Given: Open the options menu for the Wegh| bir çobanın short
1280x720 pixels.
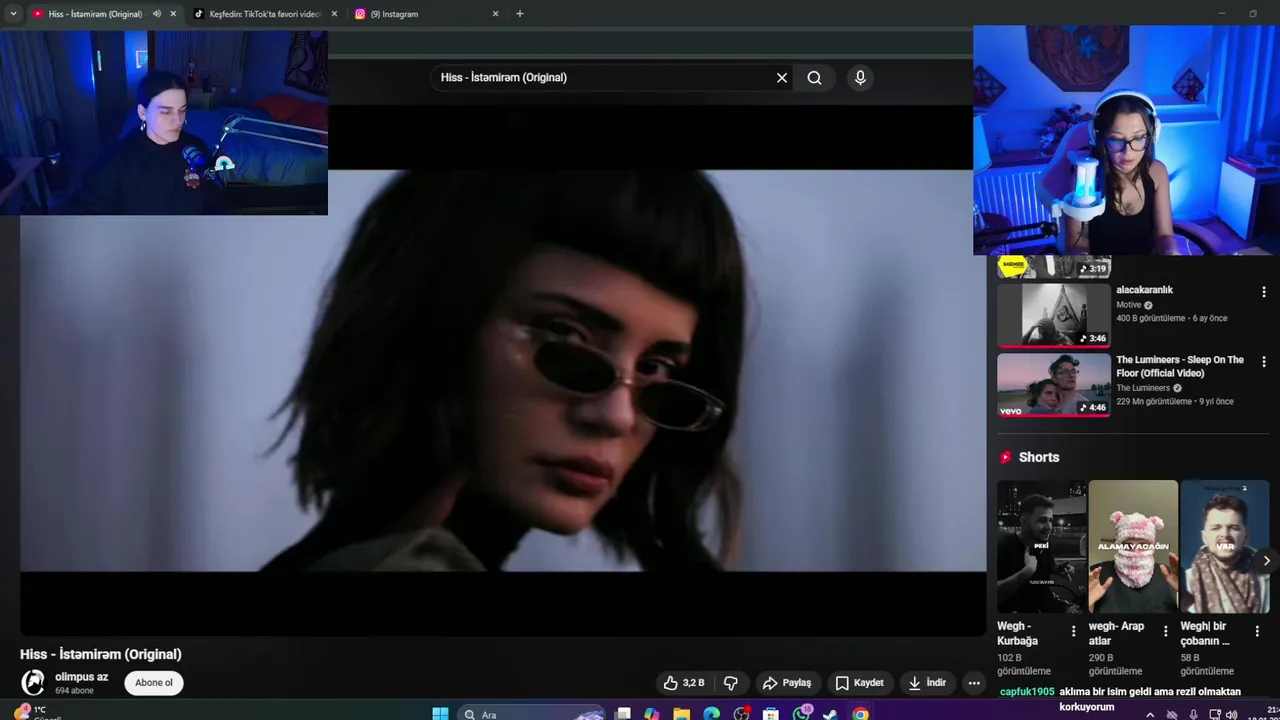Looking at the screenshot, I should pyautogui.click(x=1258, y=631).
